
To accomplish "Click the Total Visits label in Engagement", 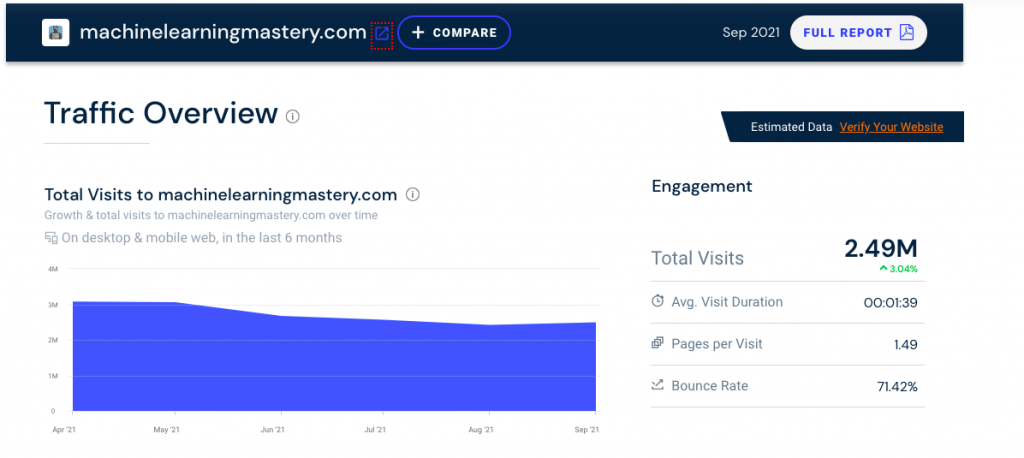I will coord(697,258).
